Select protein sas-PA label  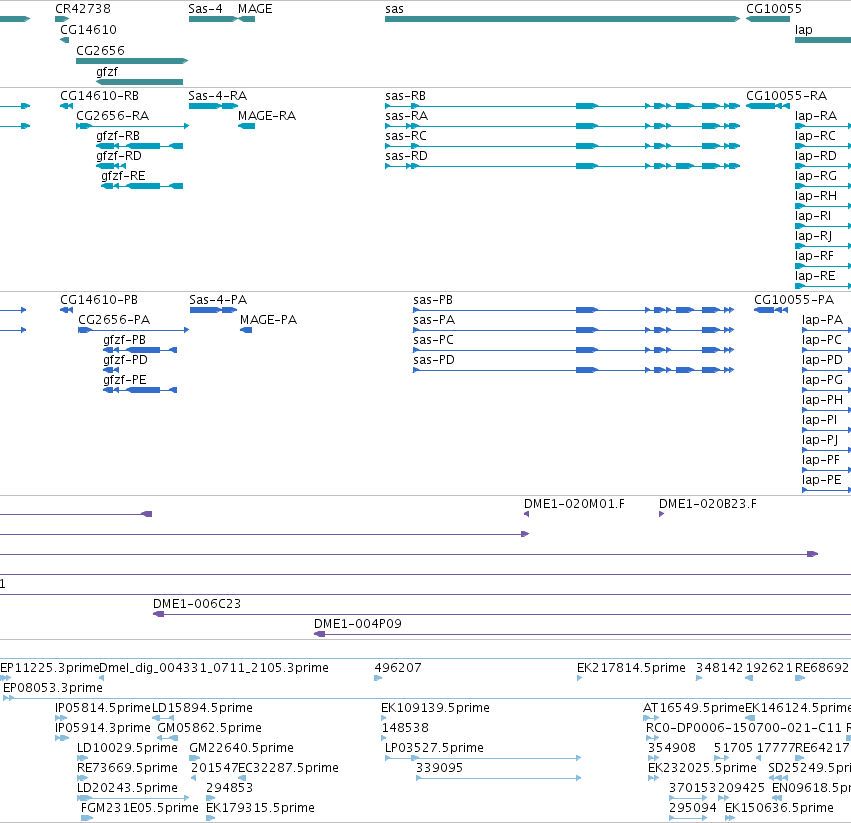[x=434, y=320]
